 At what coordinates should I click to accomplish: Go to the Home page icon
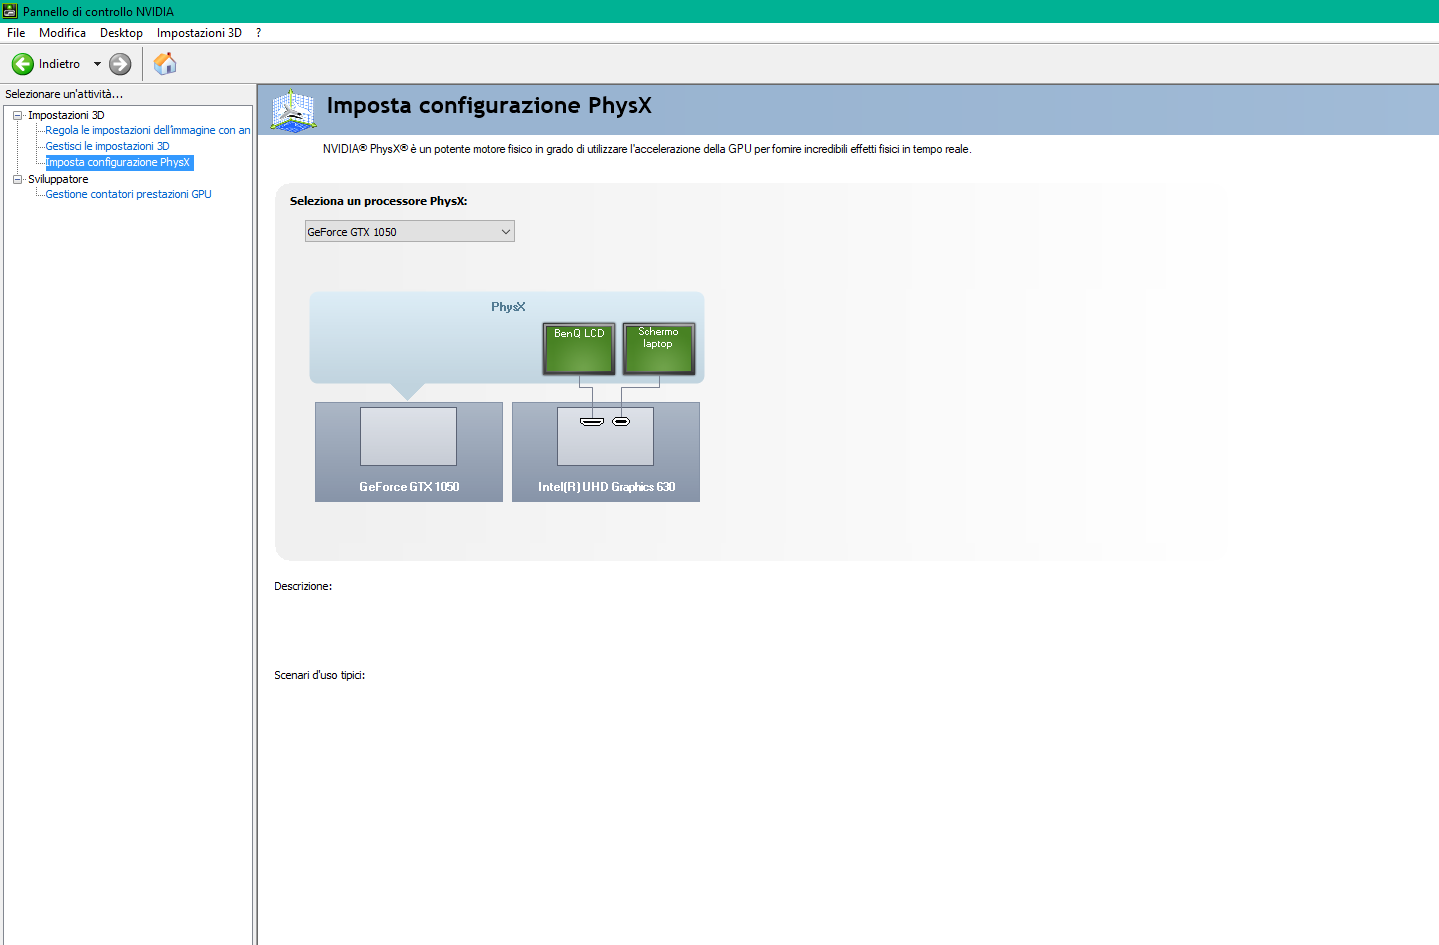pos(165,64)
